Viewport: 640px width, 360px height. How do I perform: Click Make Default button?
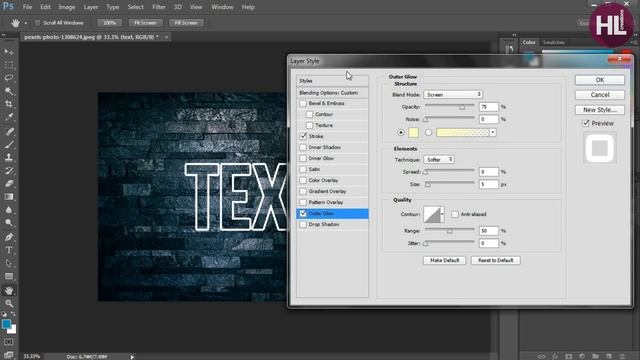[x=444, y=260]
